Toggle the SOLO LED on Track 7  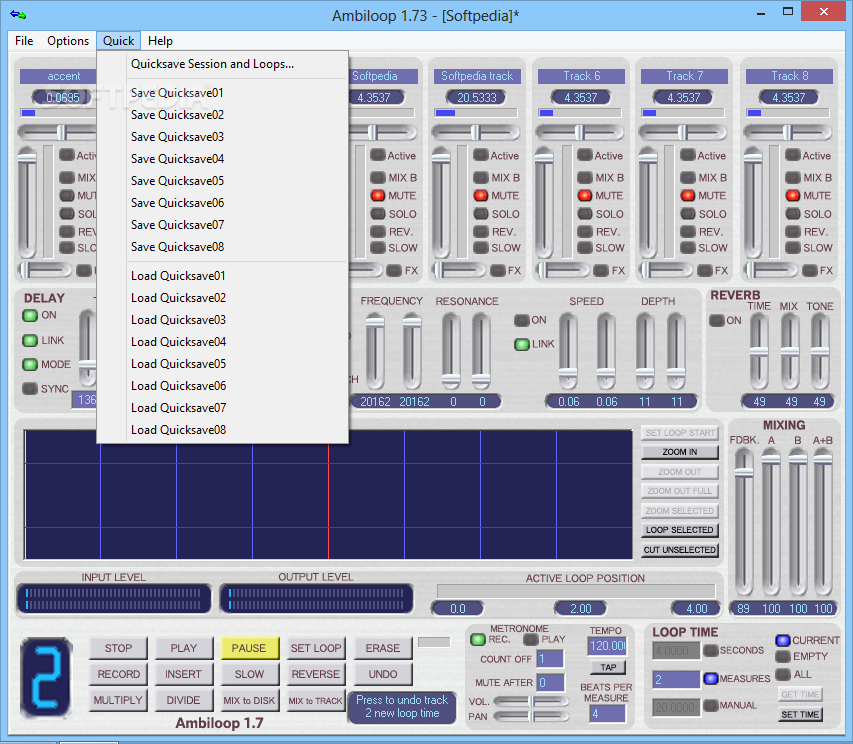[x=688, y=214]
